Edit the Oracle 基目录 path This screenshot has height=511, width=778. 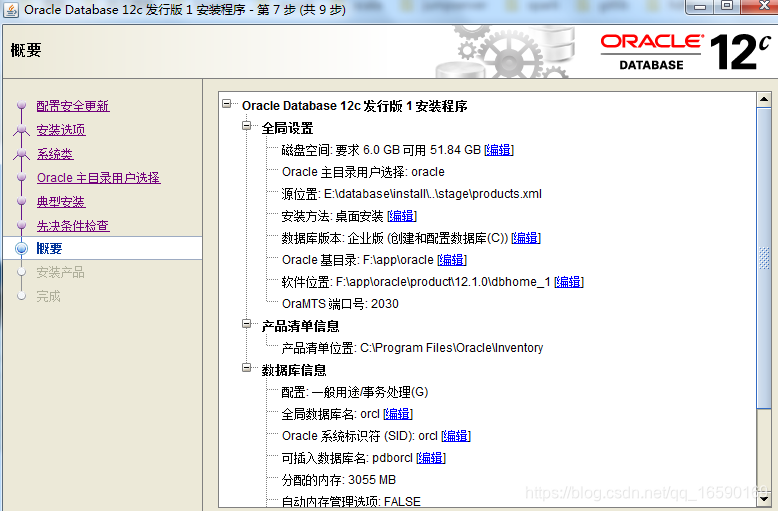coord(452,260)
